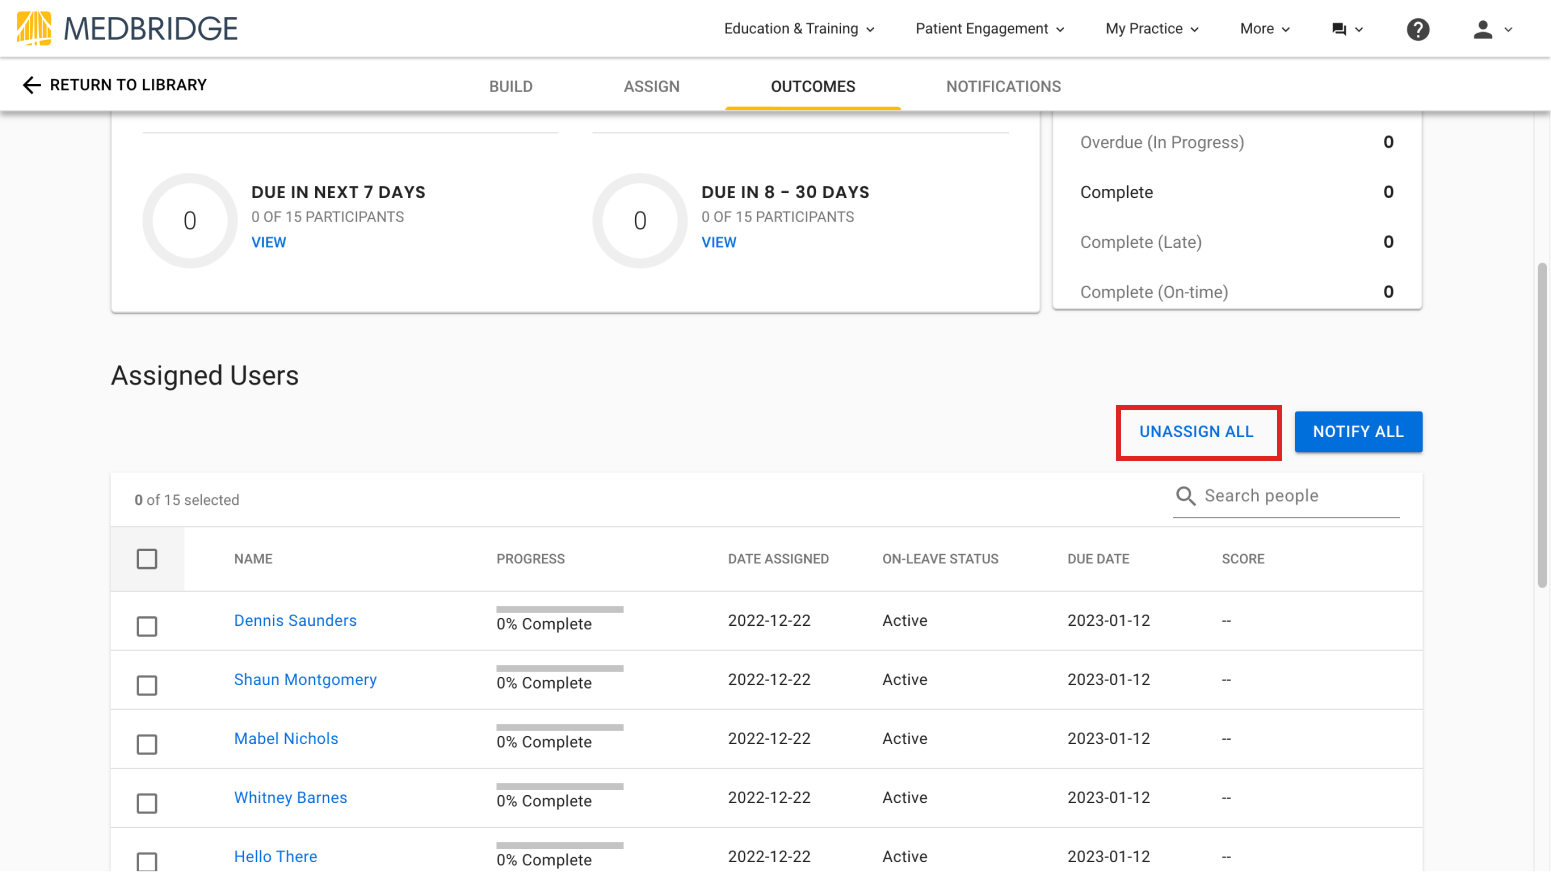The width and height of the screenshot is (1551, 872).
Task: Click the UNASSIGN ALL button
Action: [x=1197, y=431]
